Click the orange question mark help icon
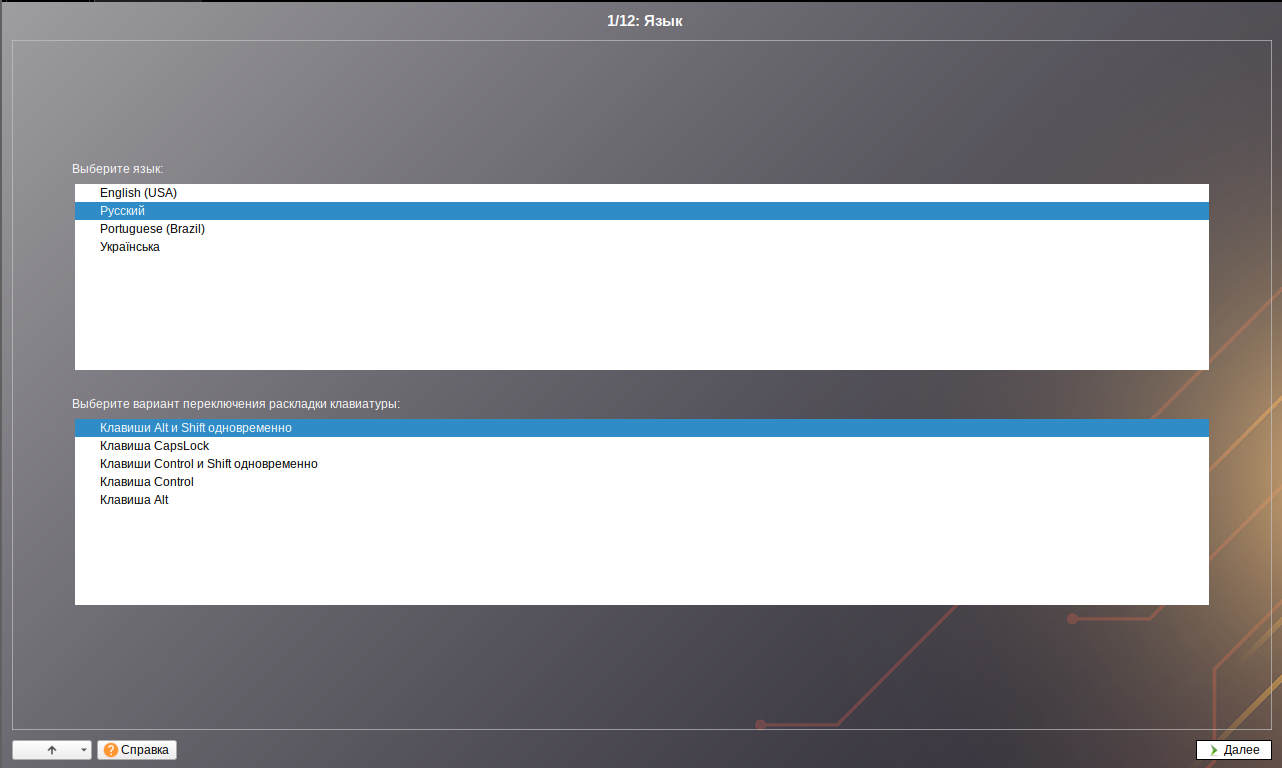The height and width of the screenshot is (768, 1282). [x=110, y=749]
